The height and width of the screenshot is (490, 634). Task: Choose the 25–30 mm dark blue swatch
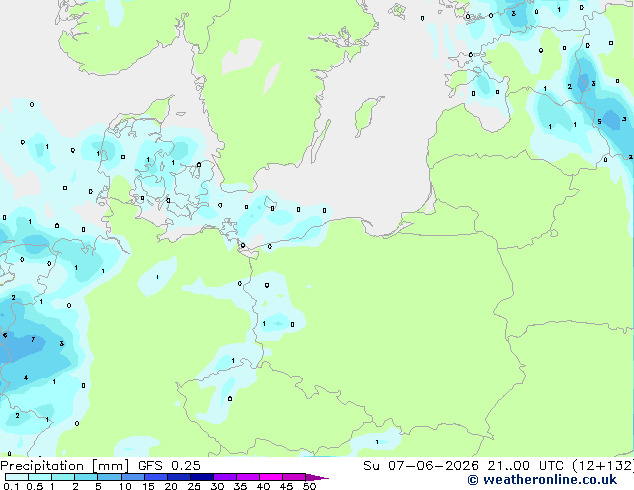coord(201,477)
